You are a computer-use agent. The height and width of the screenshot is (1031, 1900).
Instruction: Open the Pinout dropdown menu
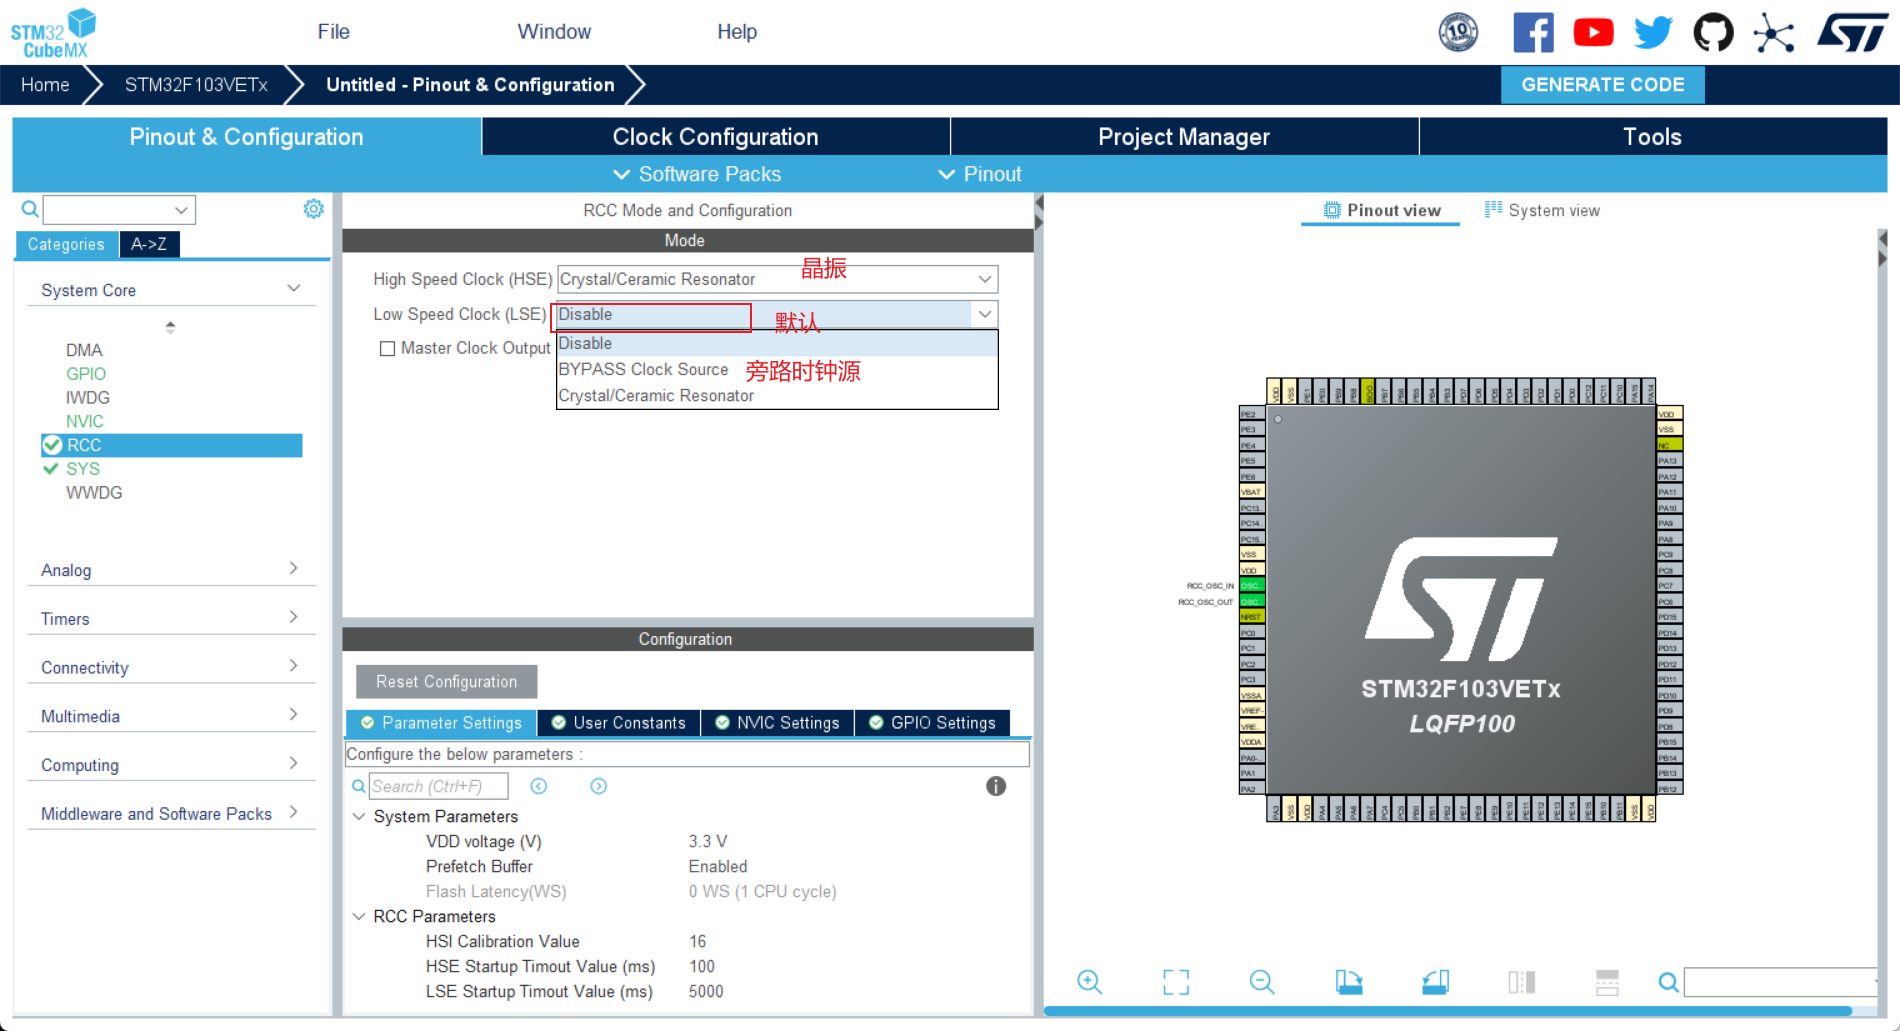click(x=980, y=174)
